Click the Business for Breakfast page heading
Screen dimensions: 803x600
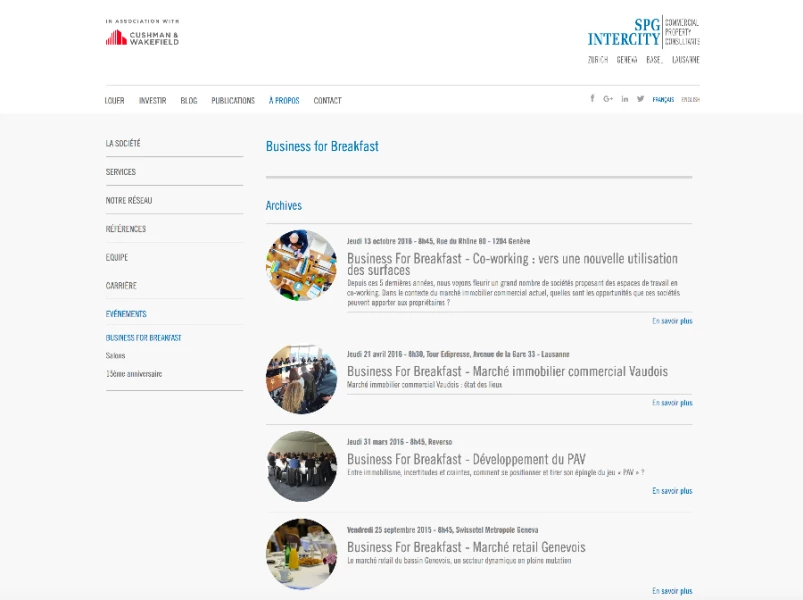click(322, 146)
